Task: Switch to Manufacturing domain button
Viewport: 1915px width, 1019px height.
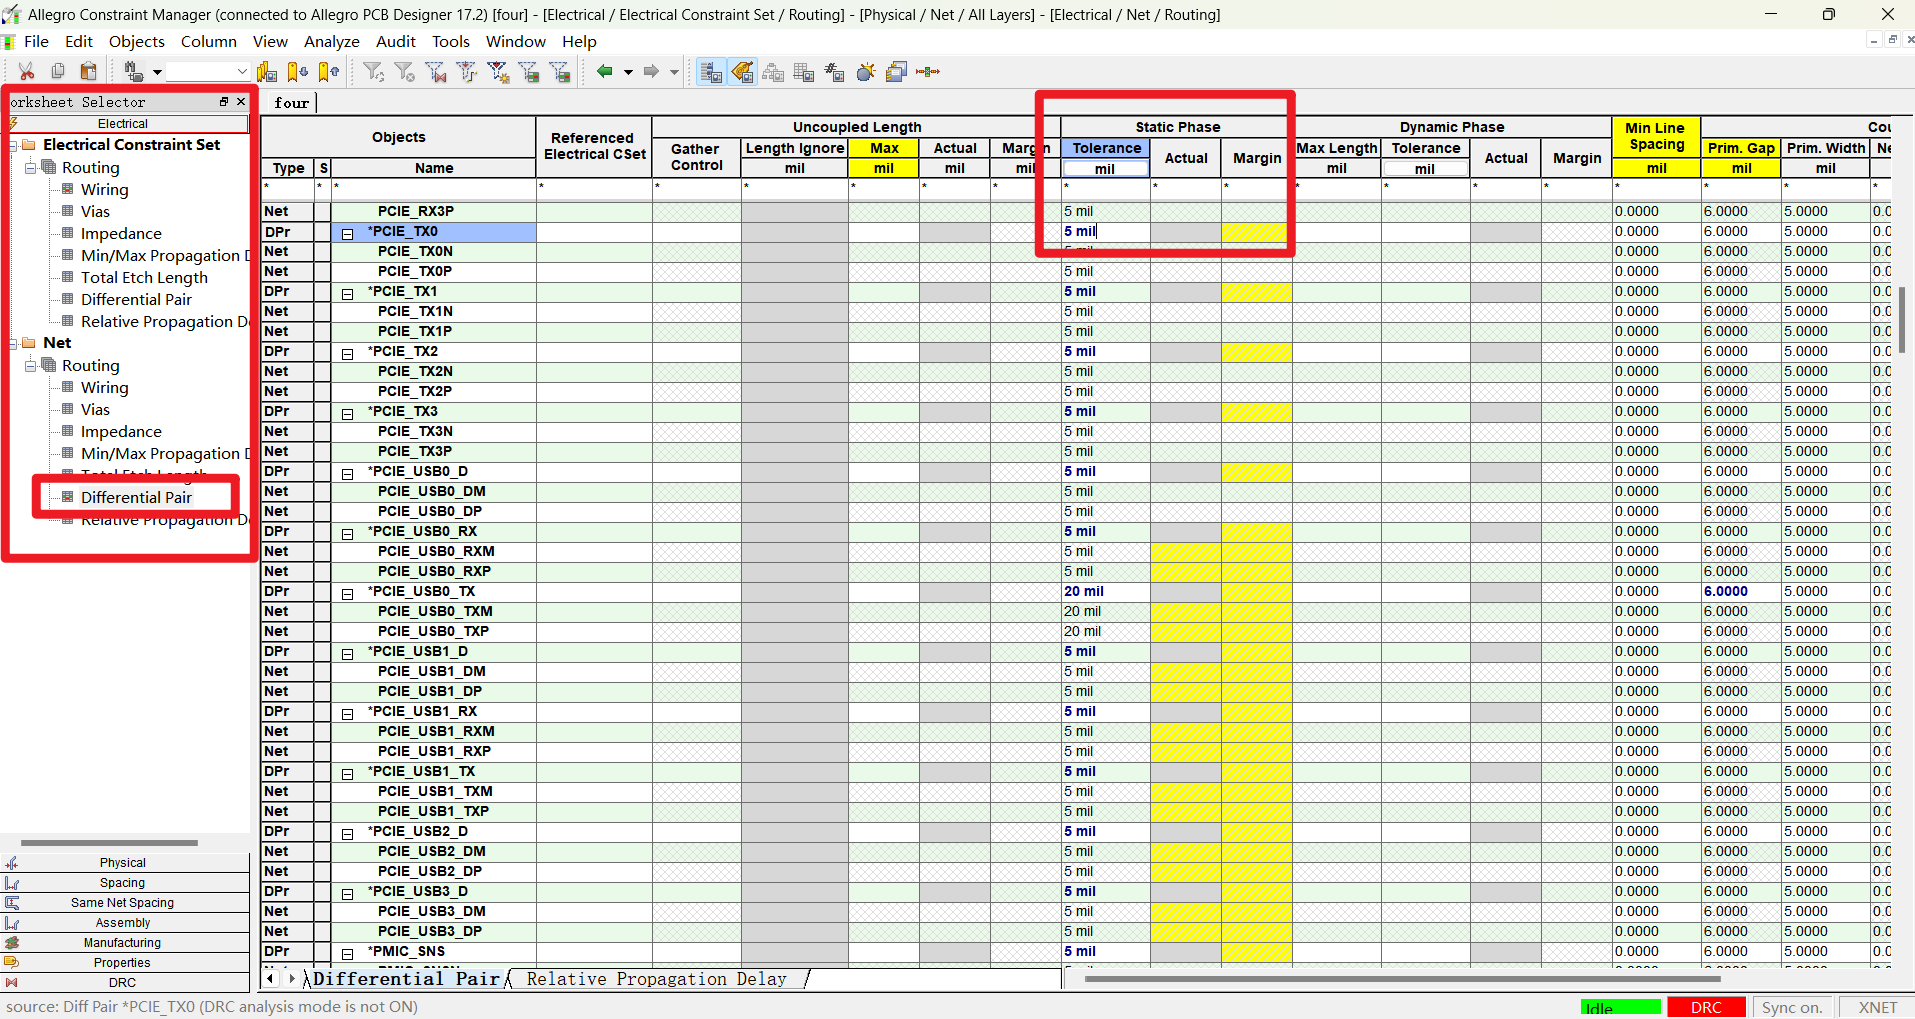Action: pyautogui.click(x=123, y=942)
